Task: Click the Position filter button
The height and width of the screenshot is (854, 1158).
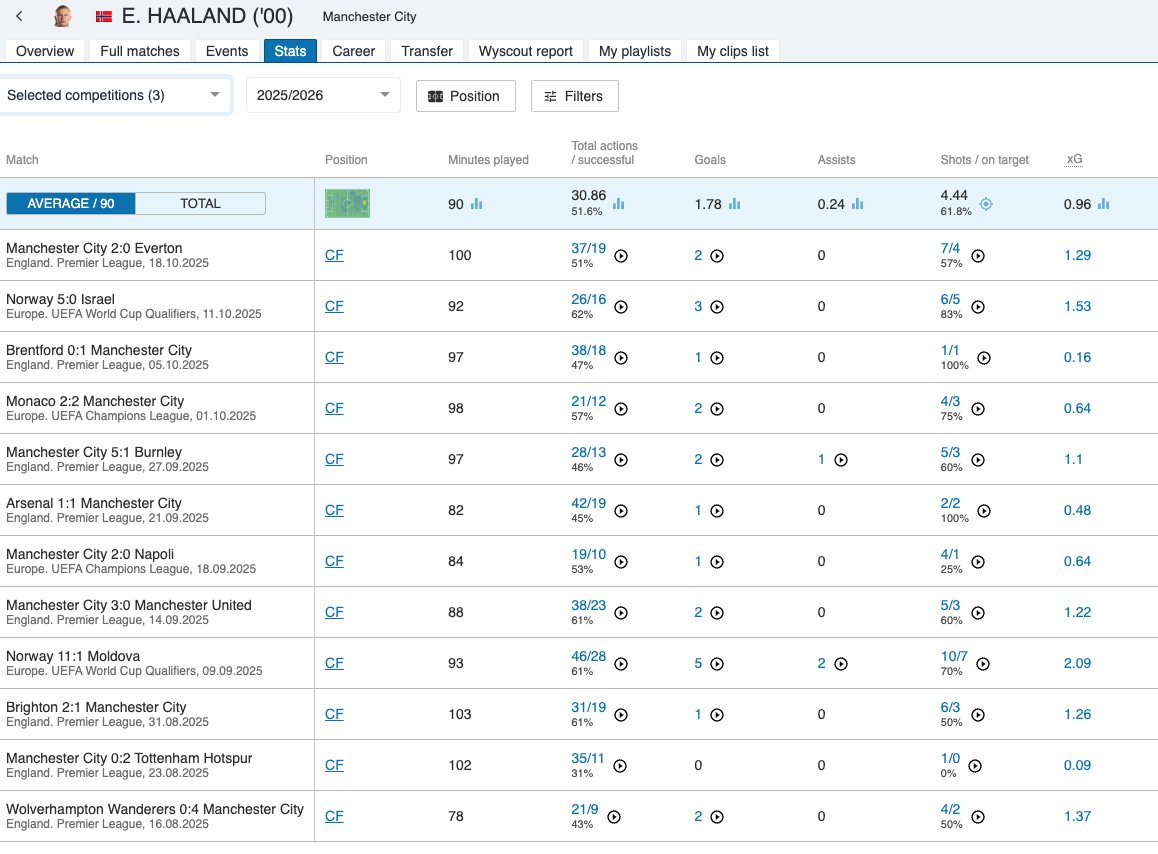Action: (x=465, y=96)
